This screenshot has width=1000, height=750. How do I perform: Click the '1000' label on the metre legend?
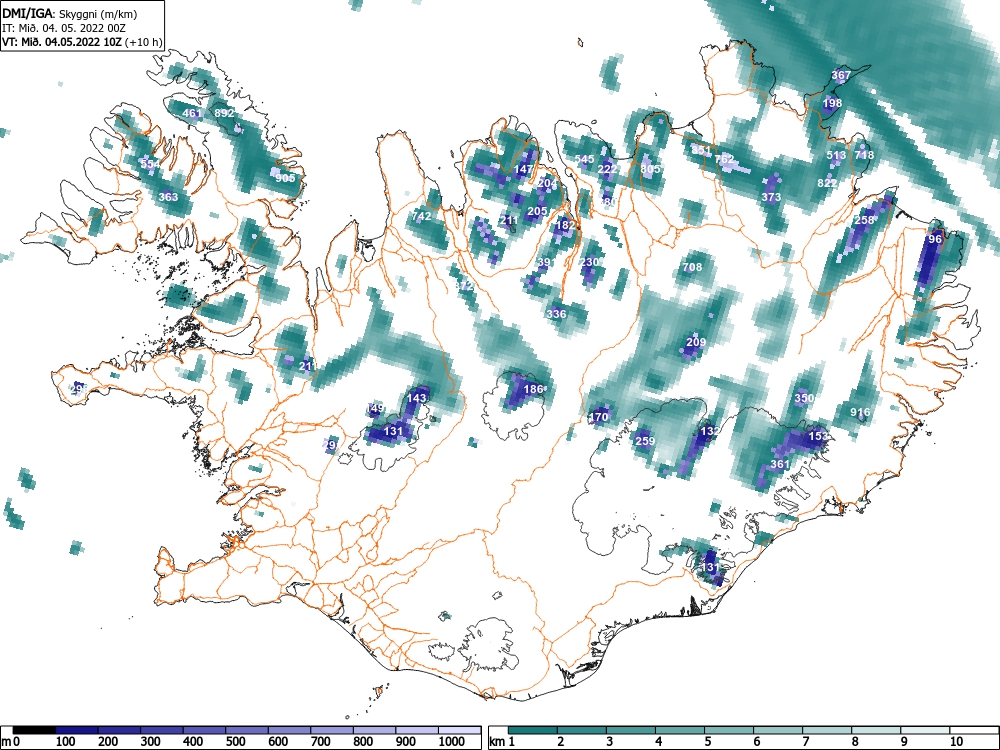(x=452, y=742)
